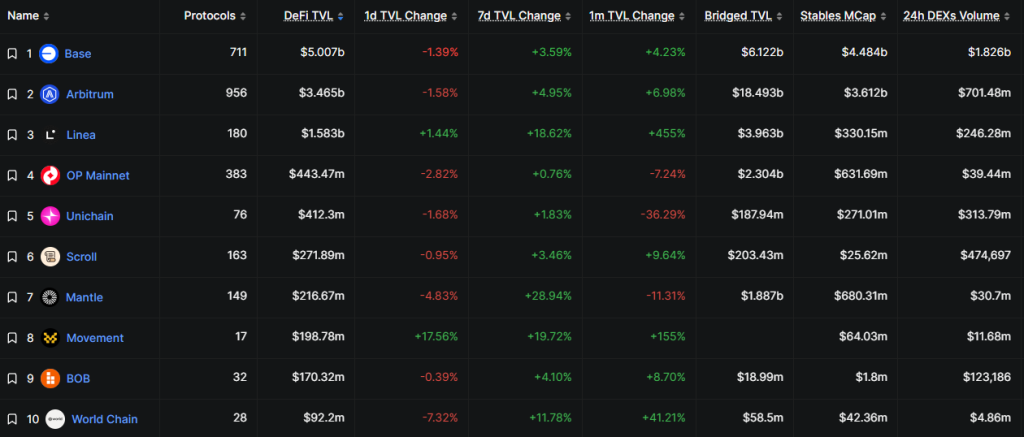
Task: Toggle bookmark for Movement chain
Action: [x=12, y=338]
